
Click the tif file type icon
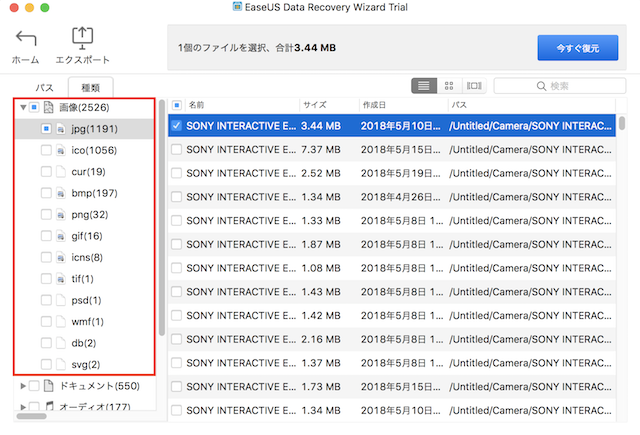60,279
